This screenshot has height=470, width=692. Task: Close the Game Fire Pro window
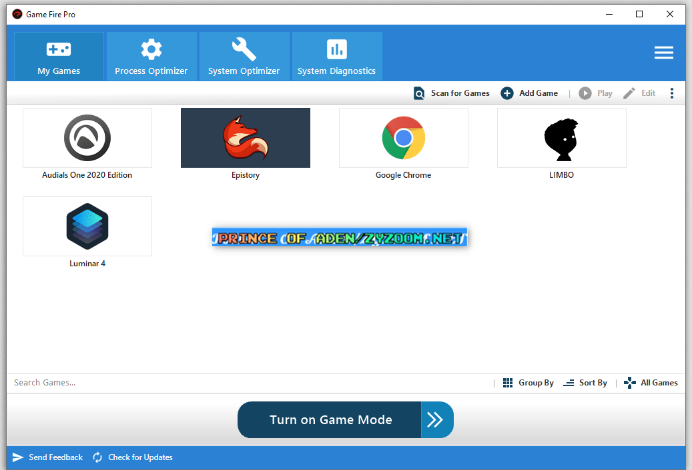click(x=670, y=14)
